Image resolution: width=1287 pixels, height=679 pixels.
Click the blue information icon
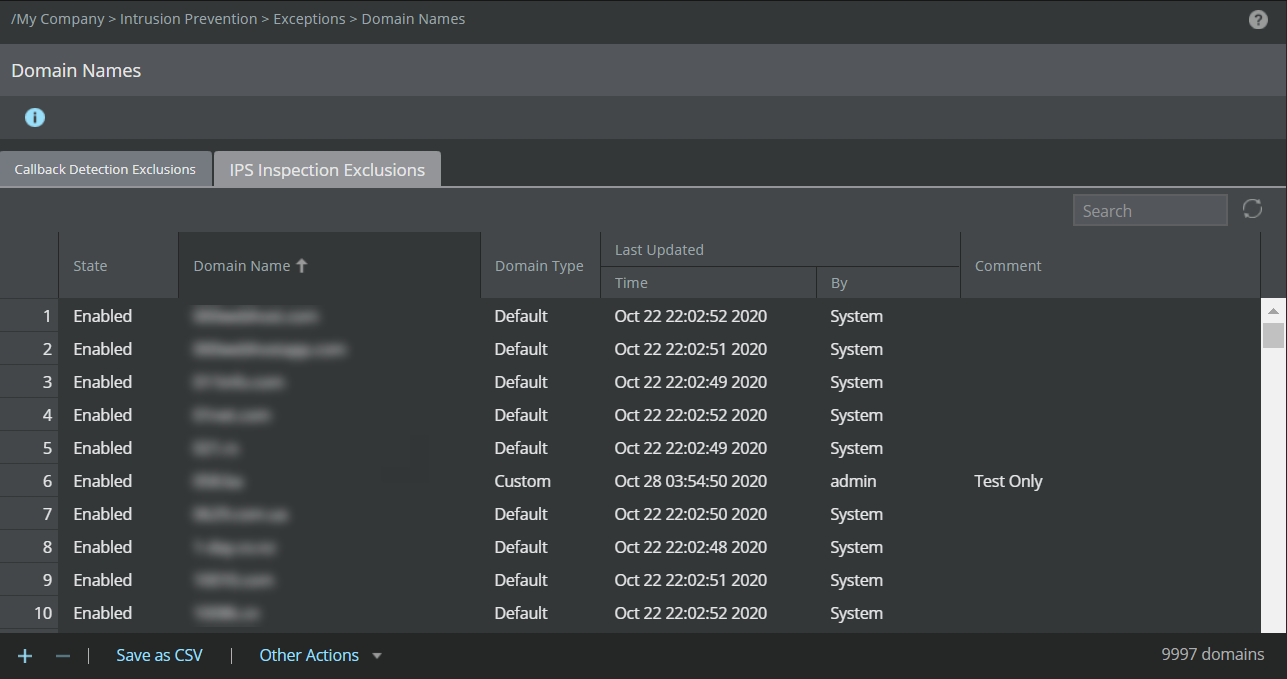(x=35, y=118)
